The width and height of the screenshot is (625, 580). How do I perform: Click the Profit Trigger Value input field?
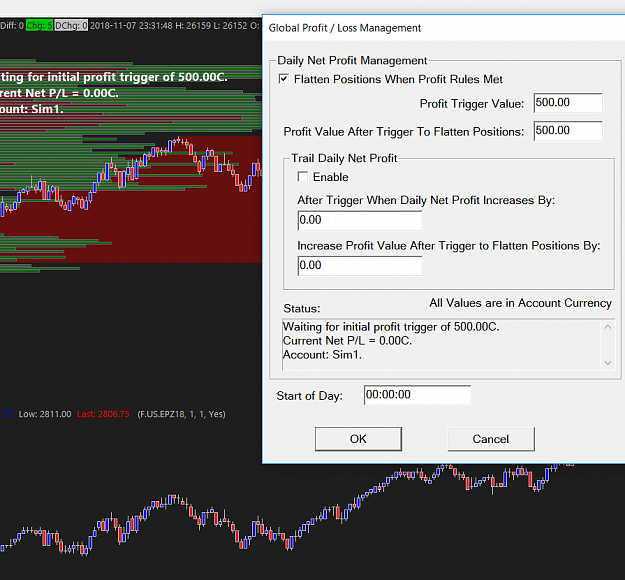coord(568,103)
